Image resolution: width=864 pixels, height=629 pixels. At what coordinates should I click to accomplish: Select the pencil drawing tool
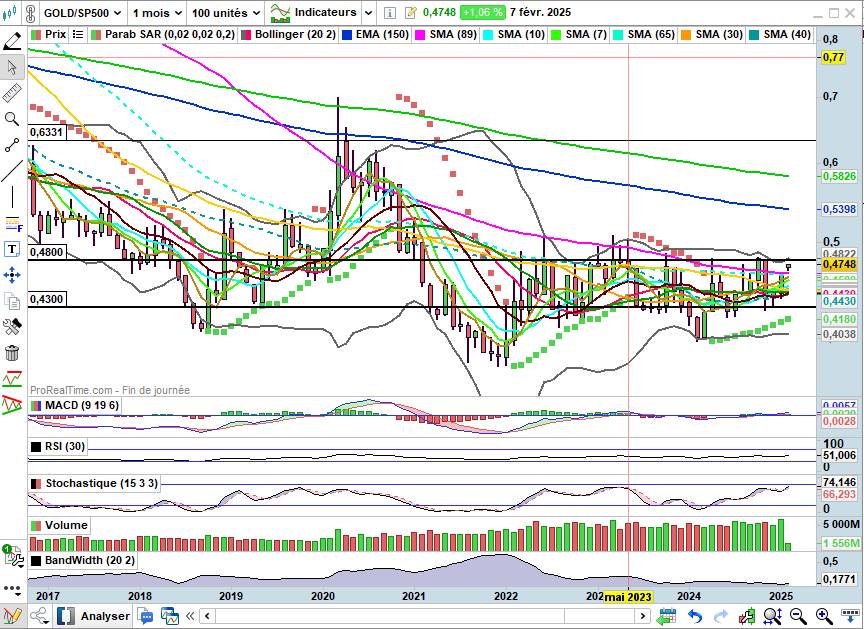pyautogui.click(x=12, y=41)
